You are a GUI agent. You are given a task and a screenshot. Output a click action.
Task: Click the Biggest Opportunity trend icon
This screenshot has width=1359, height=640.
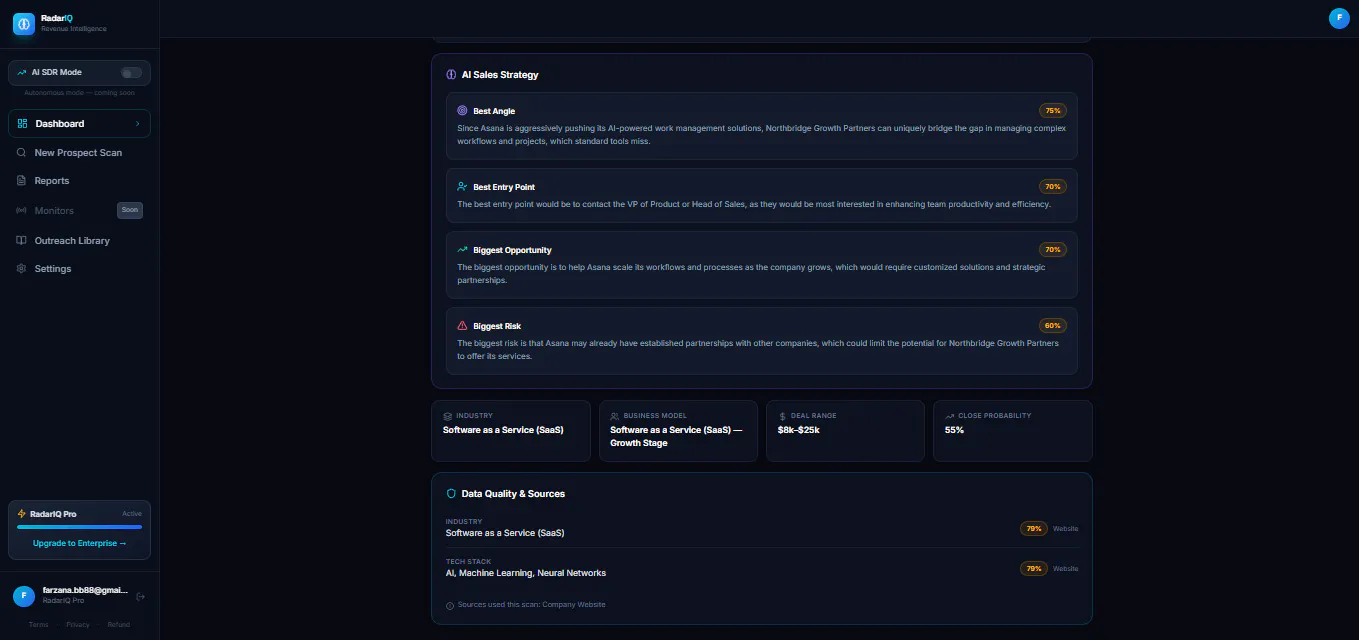tap(462, 250)
